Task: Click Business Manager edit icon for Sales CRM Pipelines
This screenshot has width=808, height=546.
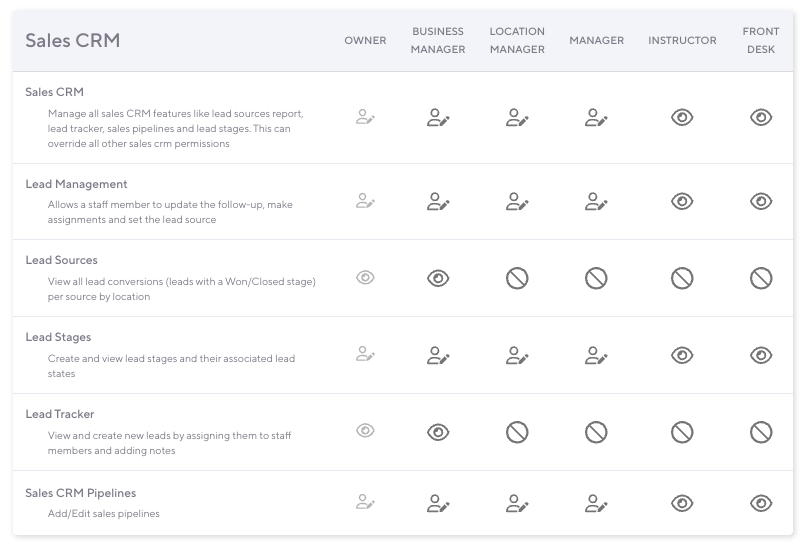Action: [x=438, y=503]
